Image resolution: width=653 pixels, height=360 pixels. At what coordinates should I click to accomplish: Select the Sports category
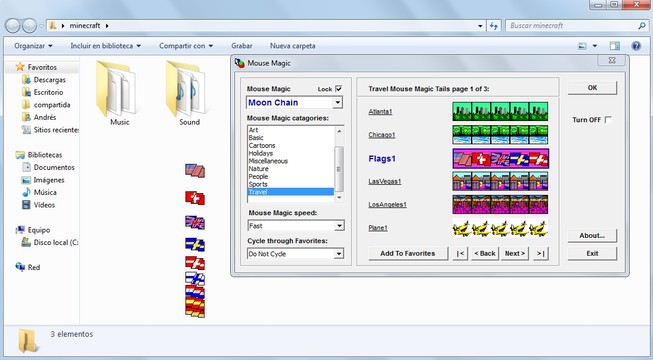(x=258, y=184)
